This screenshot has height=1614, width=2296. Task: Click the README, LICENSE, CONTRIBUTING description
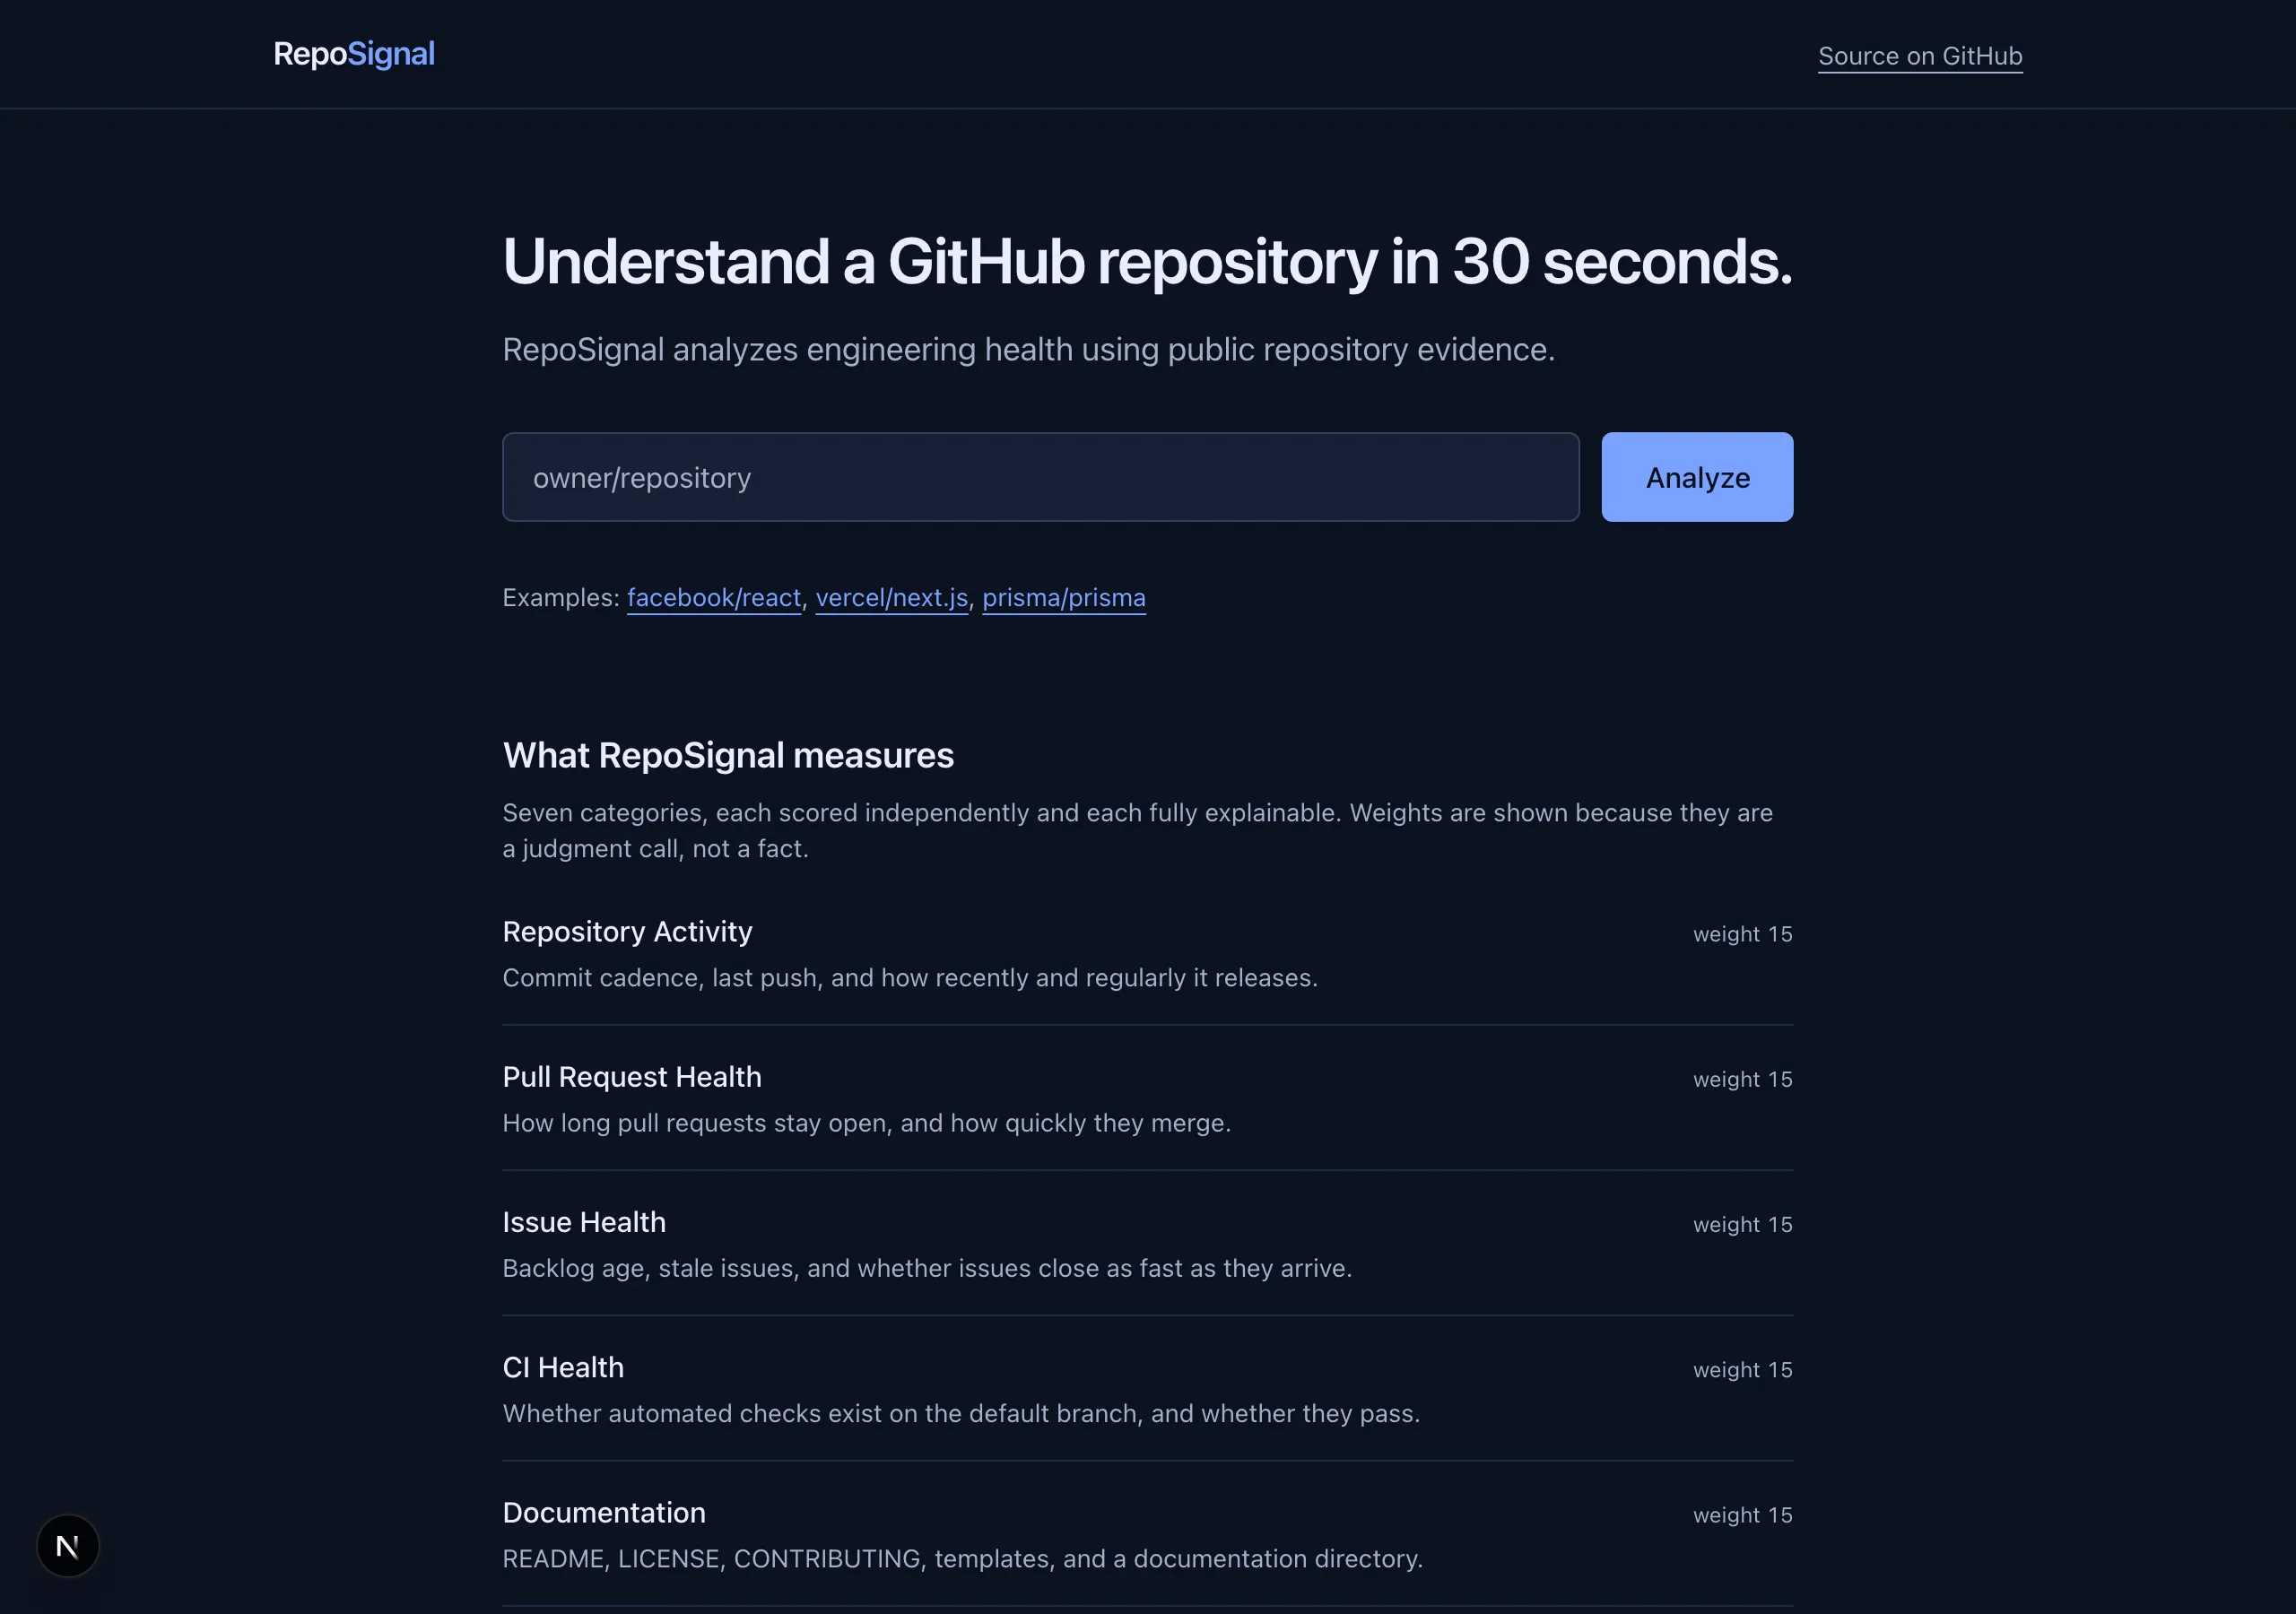coord(962,1559)
